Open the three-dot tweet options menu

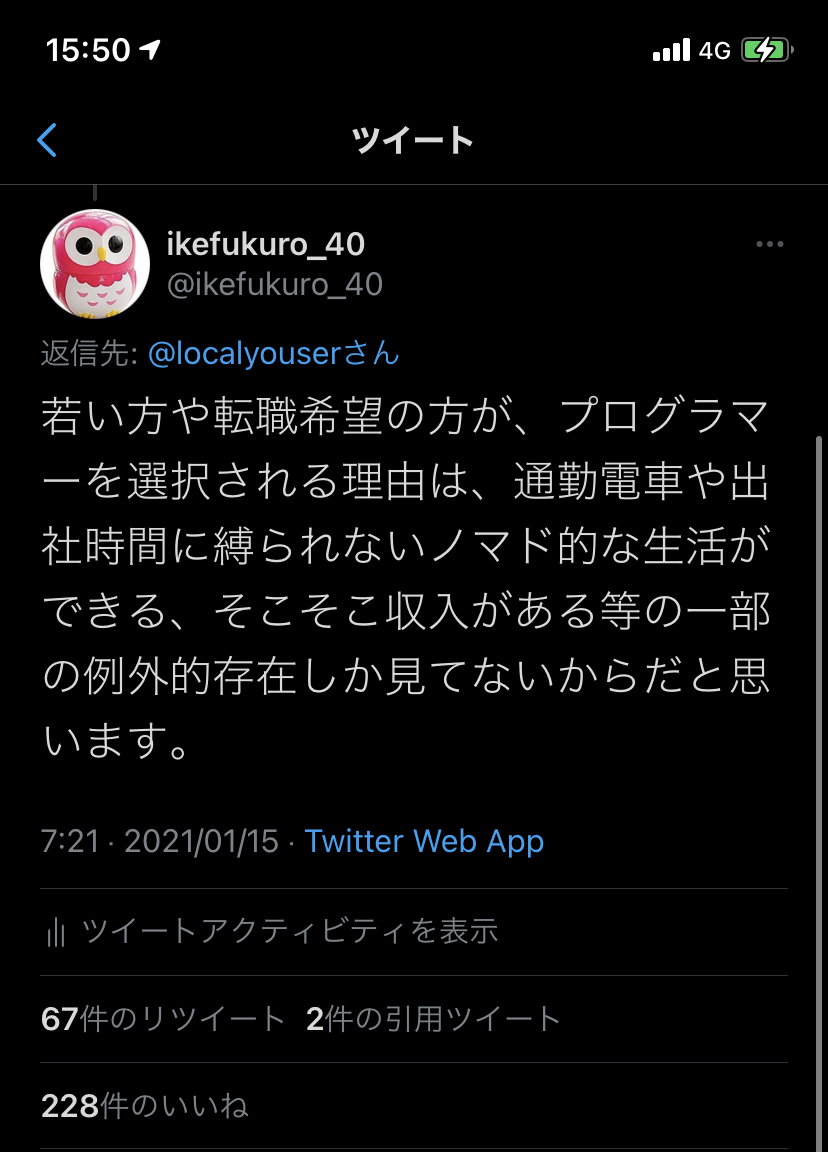click(x=769, y=244)
